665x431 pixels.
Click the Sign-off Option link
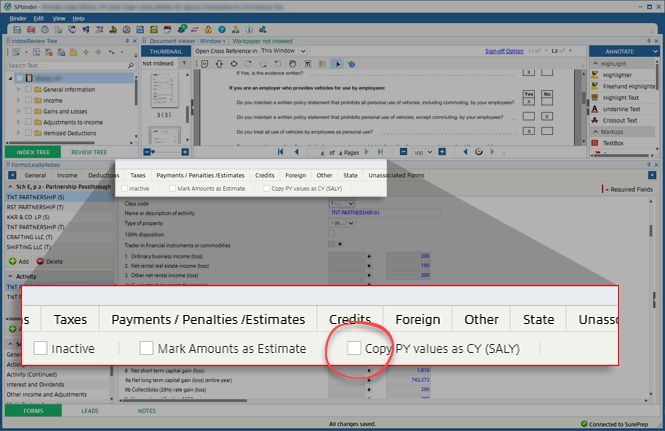503,50
